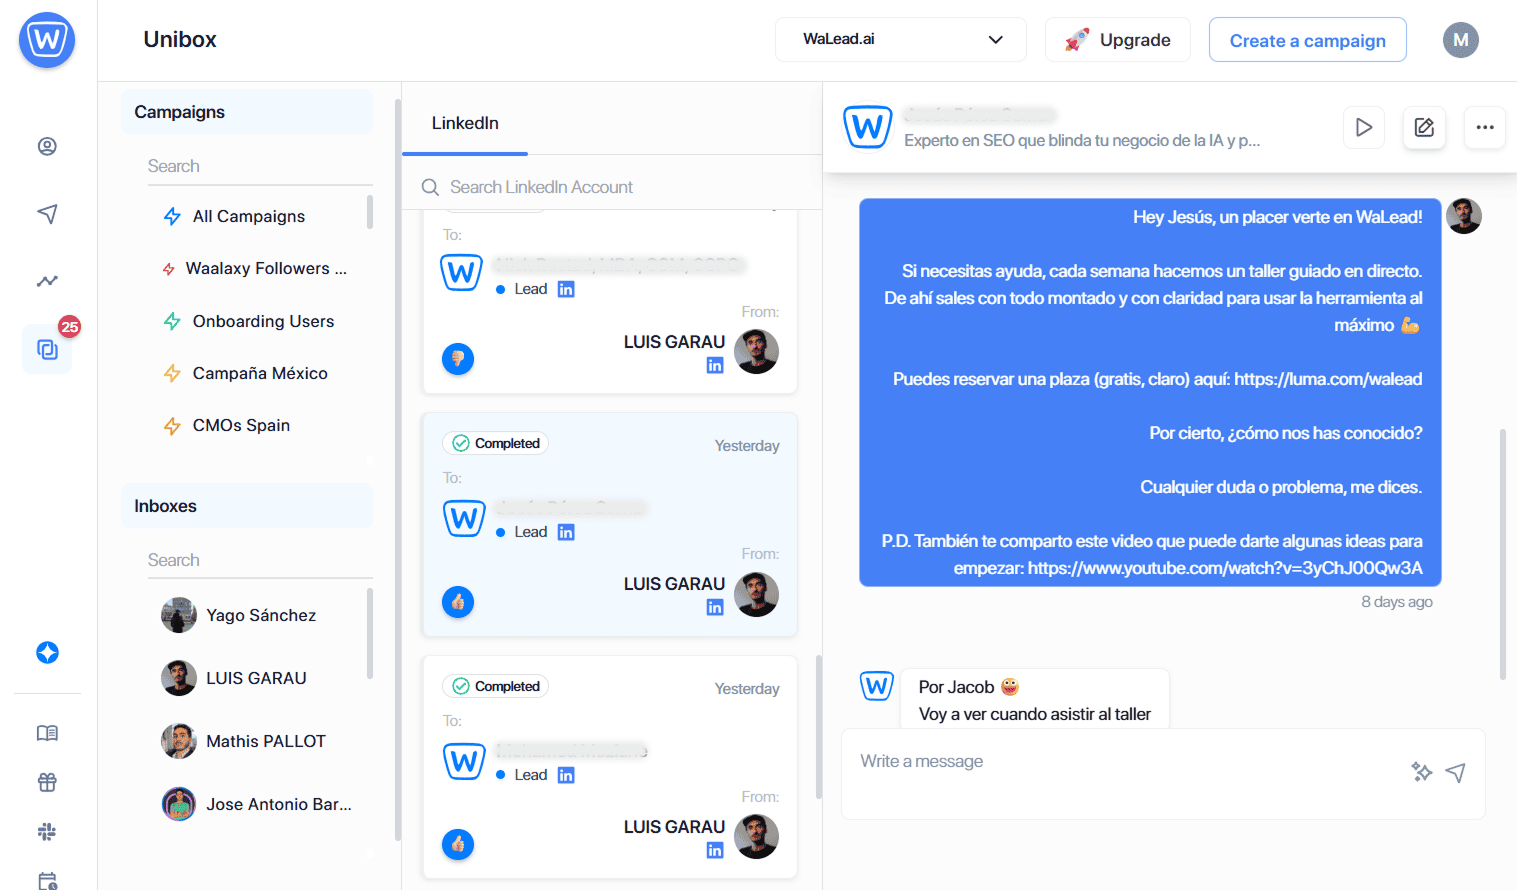This screenshot has height=890, width=1517.
Task: Click the W avatar beside the Por Jacob reply
Action: [877, 686]
